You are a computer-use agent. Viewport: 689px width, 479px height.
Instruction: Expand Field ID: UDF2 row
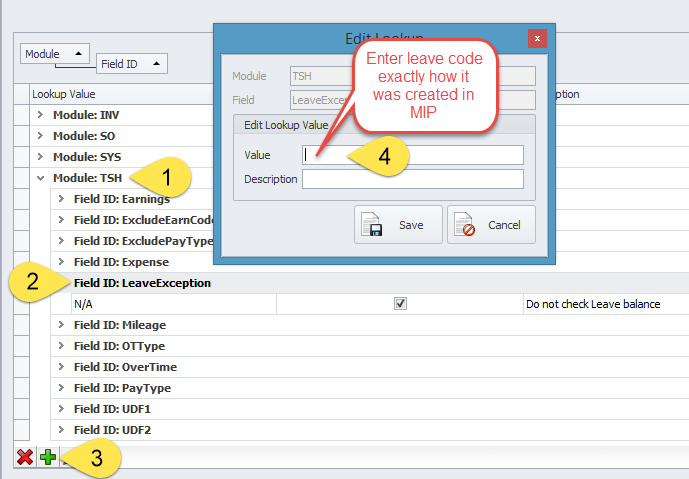62,430
